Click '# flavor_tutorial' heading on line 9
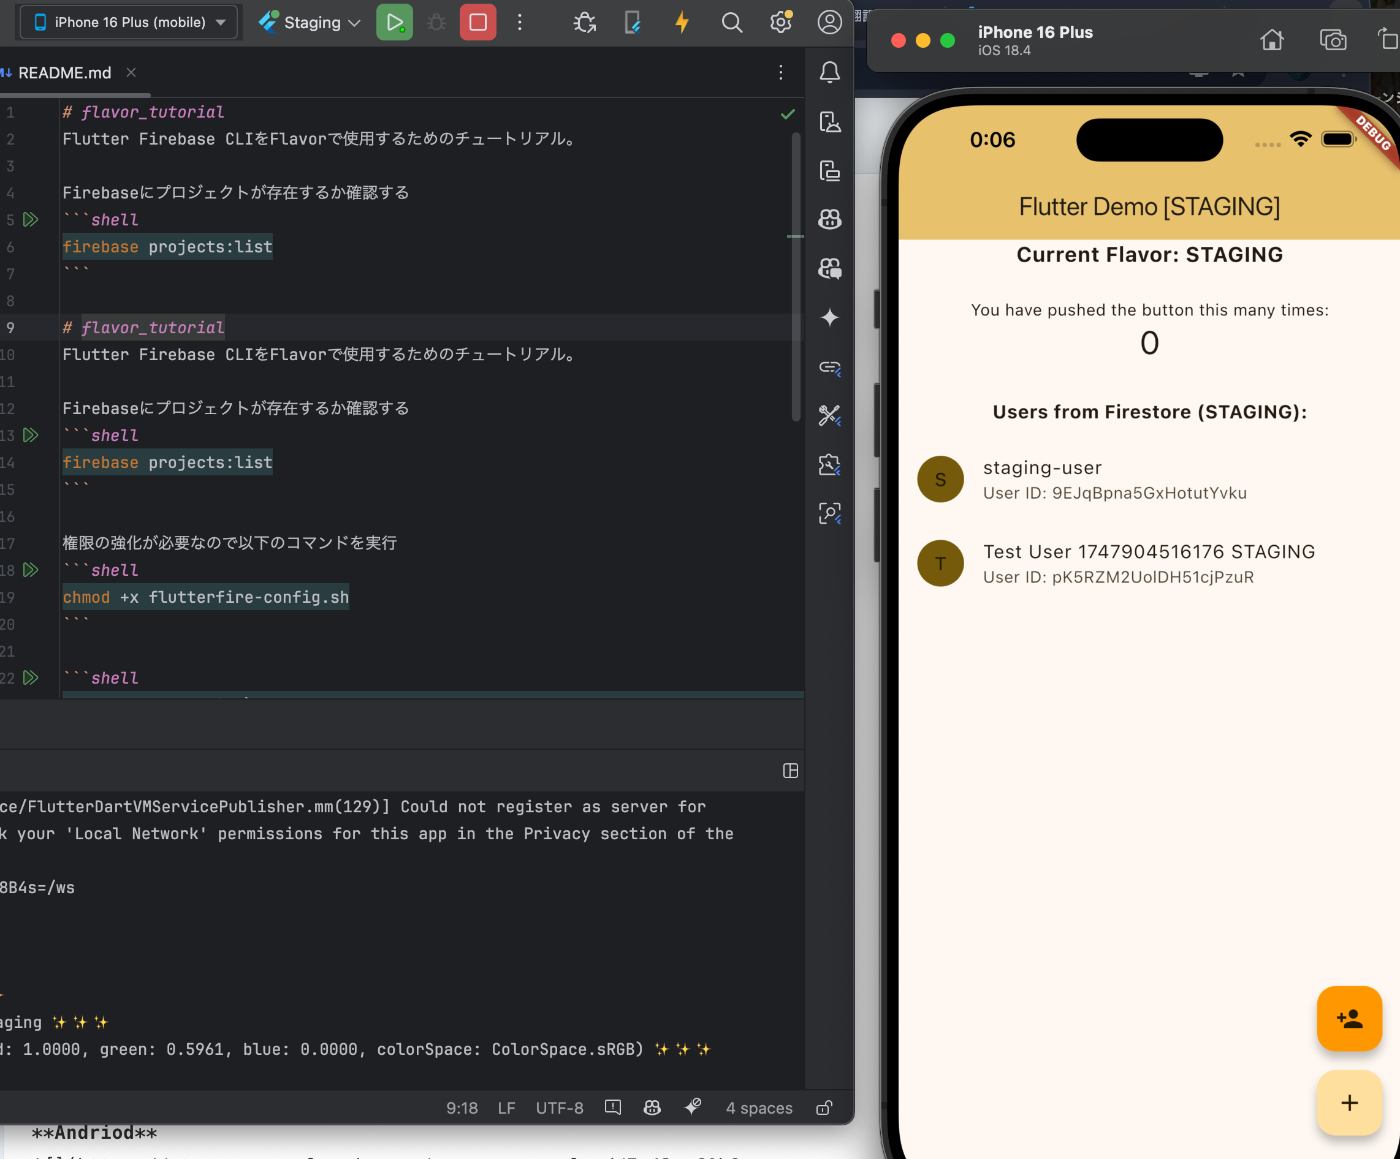The image size is (1400, 1159). [x=143, y=327]
